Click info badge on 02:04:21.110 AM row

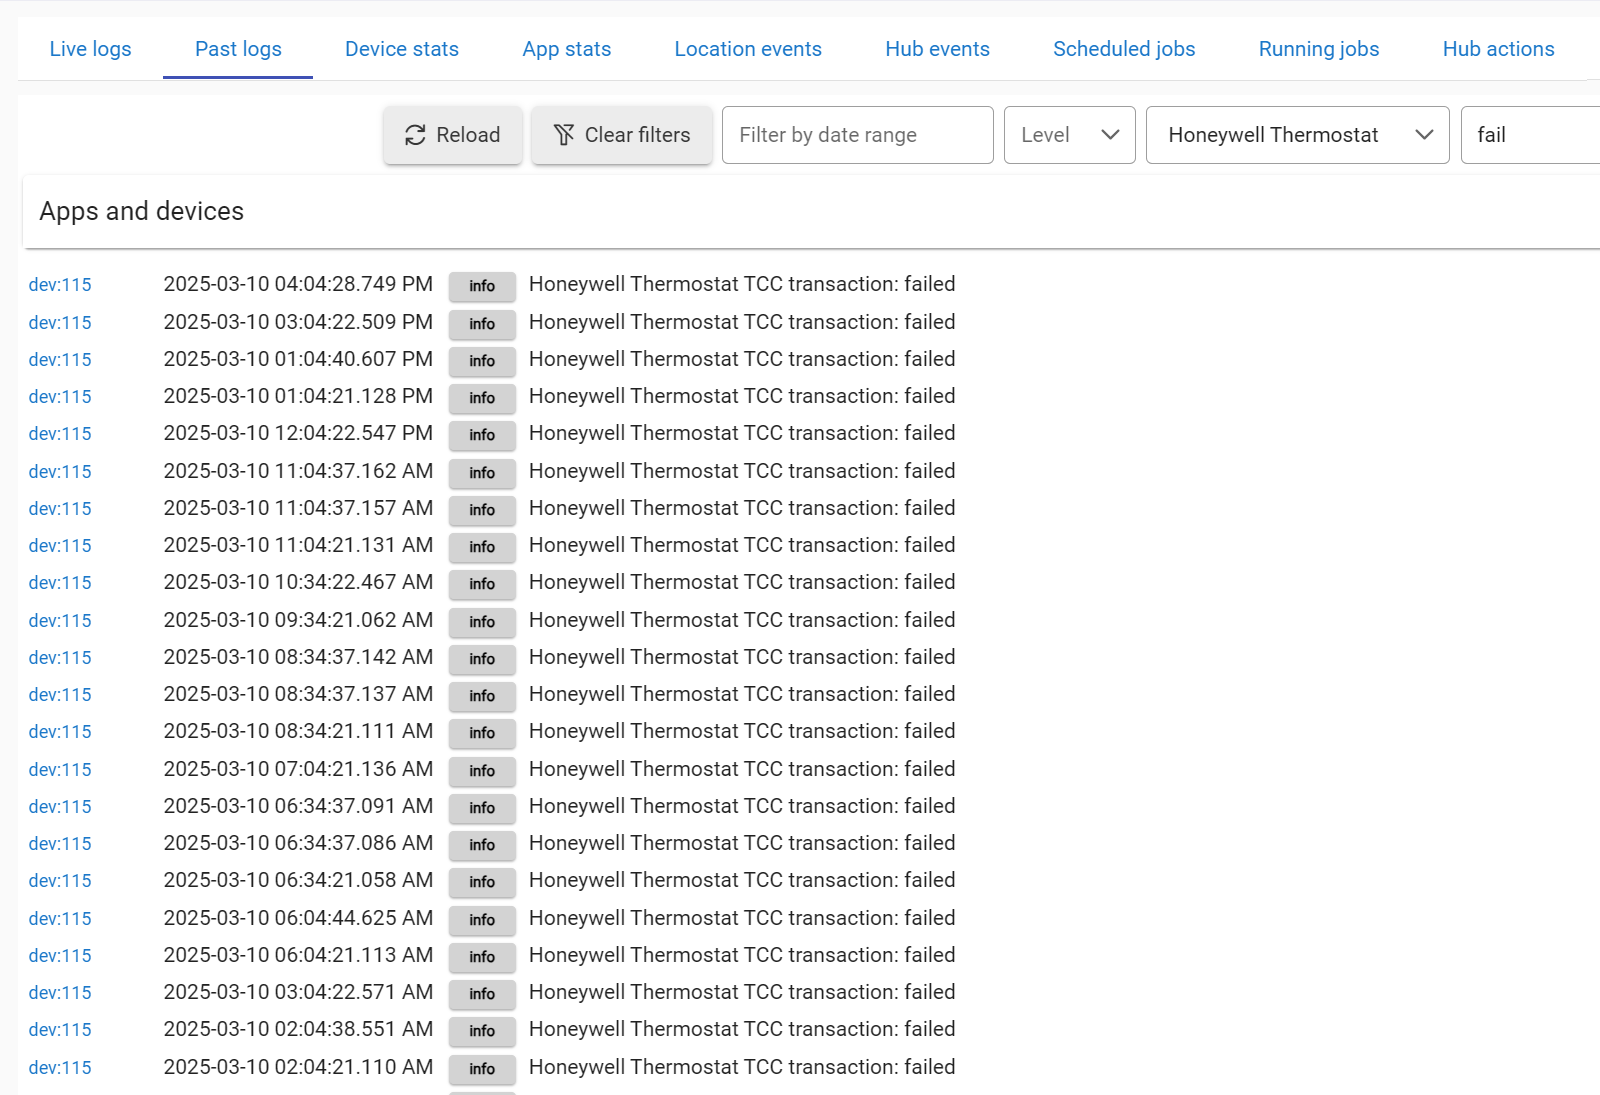482,1069
